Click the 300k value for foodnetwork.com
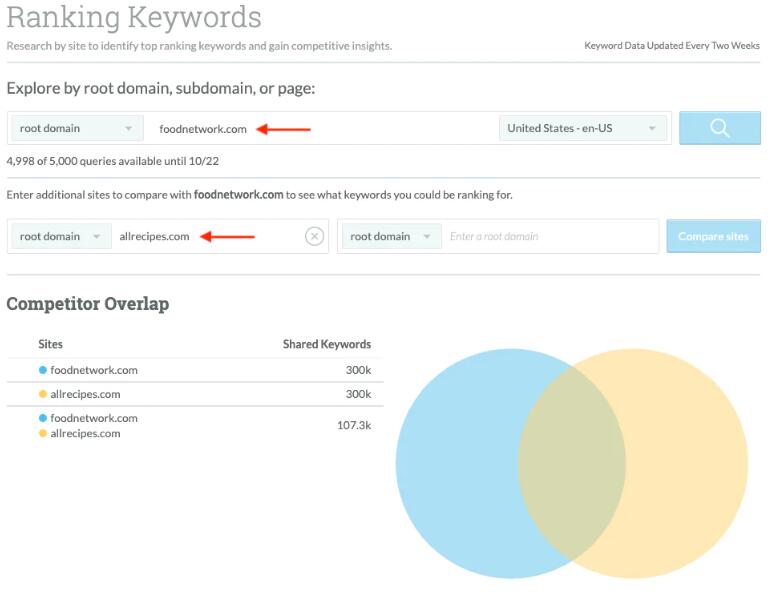 point(358,370)
